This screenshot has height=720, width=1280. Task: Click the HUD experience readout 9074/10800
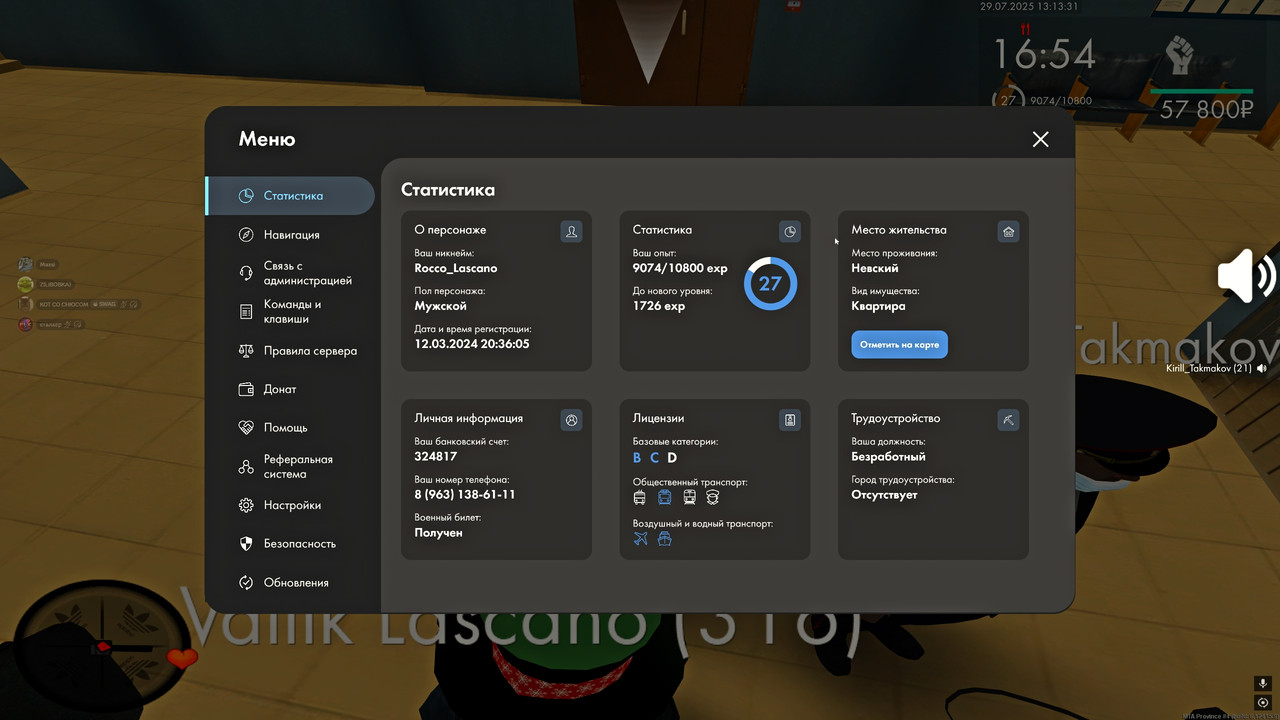click(x=1060, y=100)
